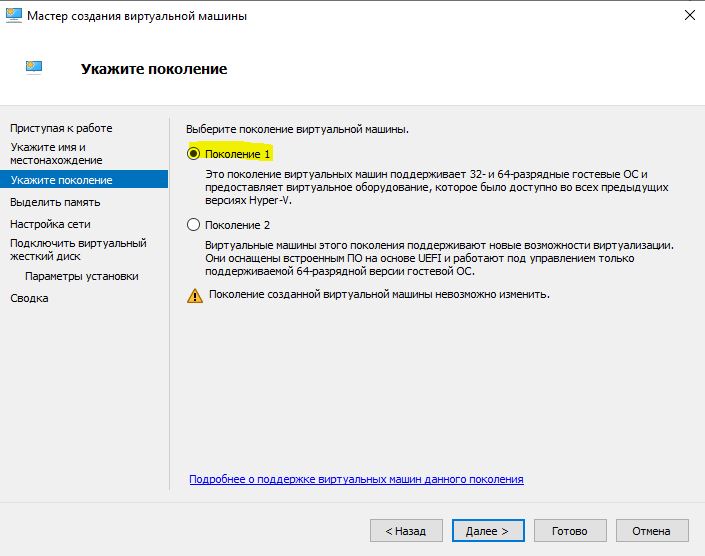This screenshot has height=556, width=705.
Task: Open the generation support details link
Action: click(356, 480)
